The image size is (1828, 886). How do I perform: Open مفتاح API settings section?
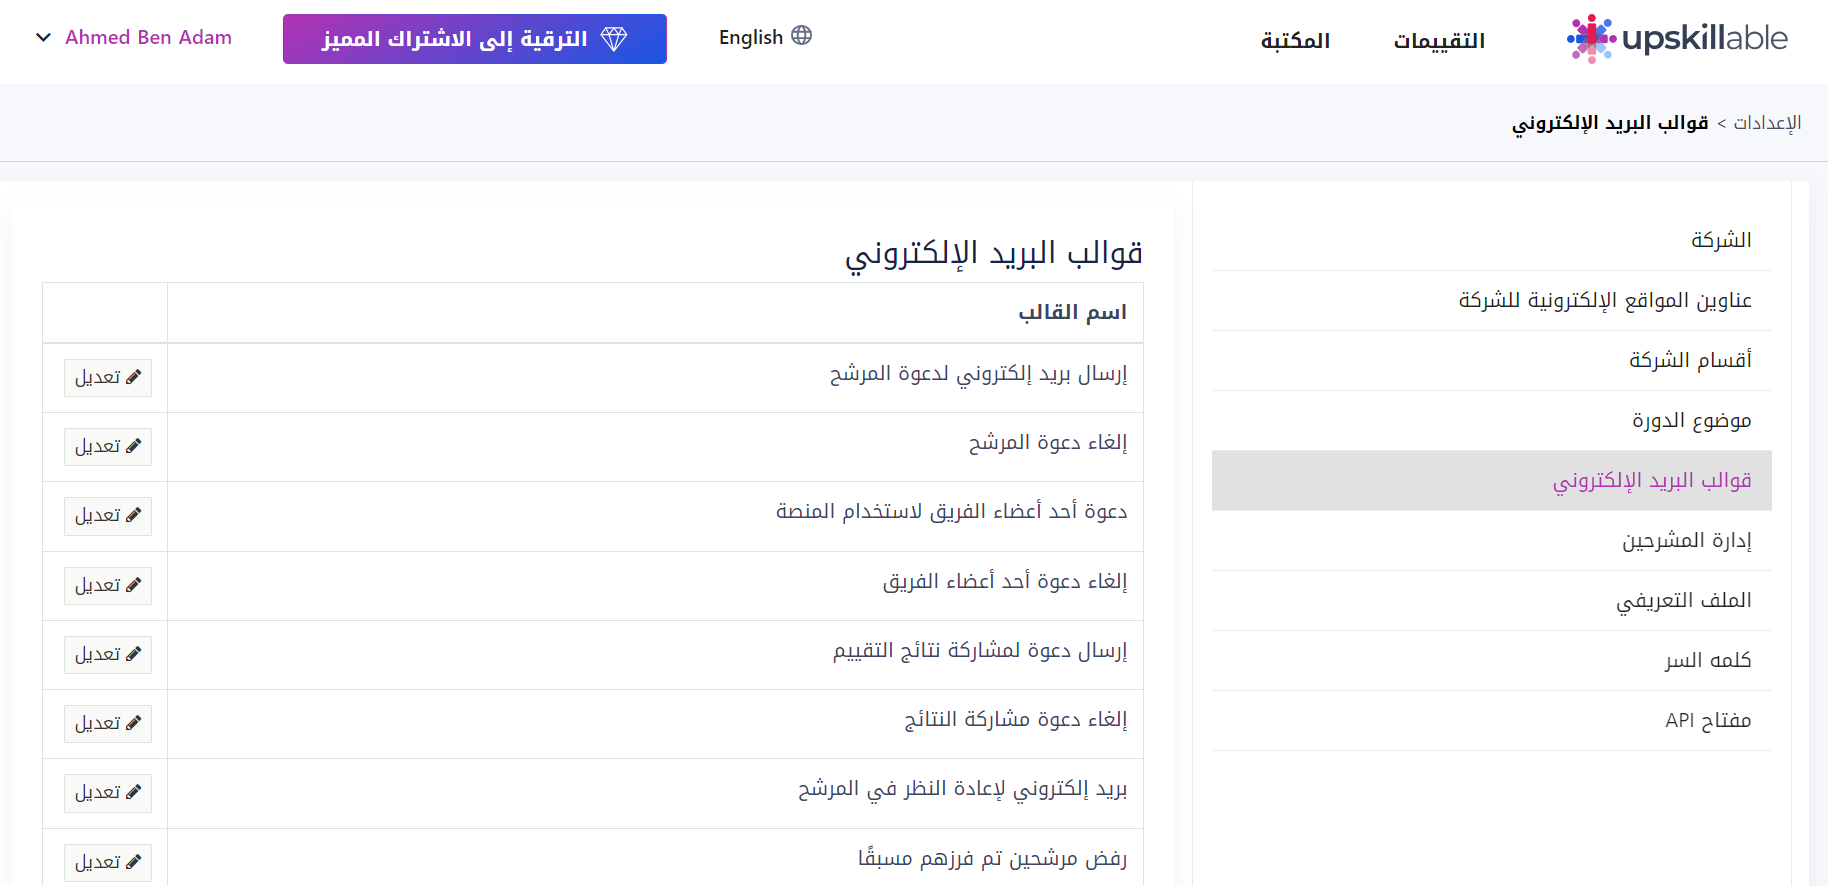[x=1492, y=720]
